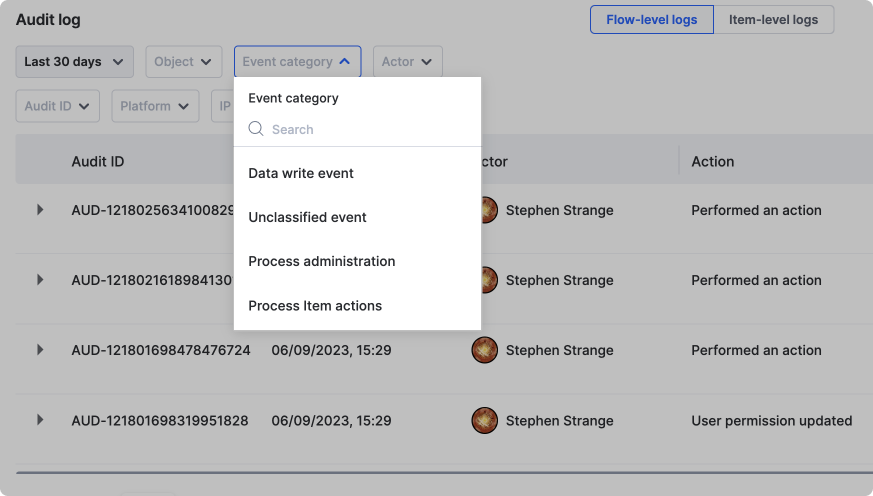
Task: Open the Audit ID filter dropdown
Action: click(58, 106)
